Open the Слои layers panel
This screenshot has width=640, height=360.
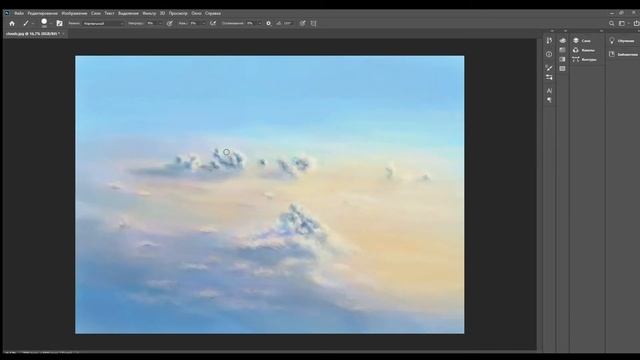582,40
